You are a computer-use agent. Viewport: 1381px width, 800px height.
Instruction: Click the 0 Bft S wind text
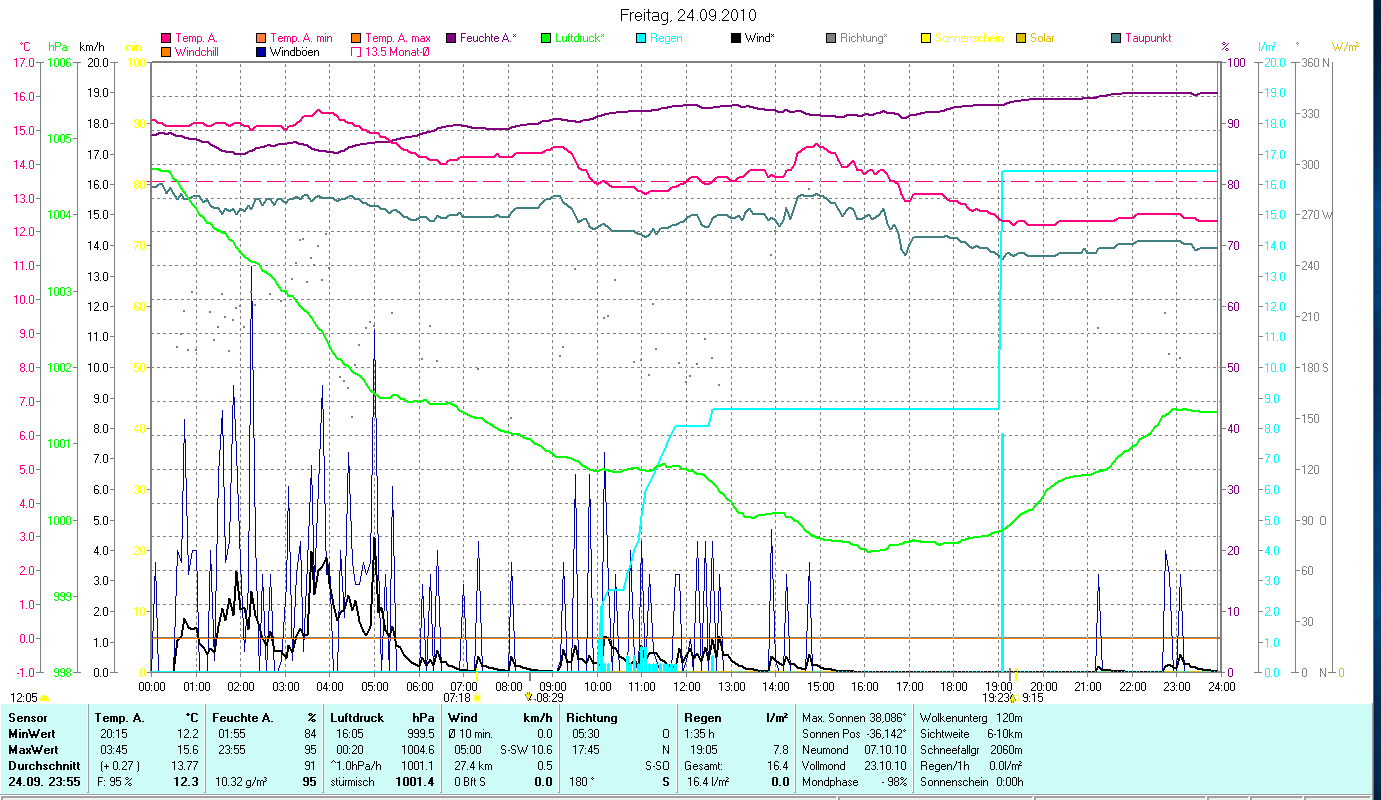click(471, 782)
